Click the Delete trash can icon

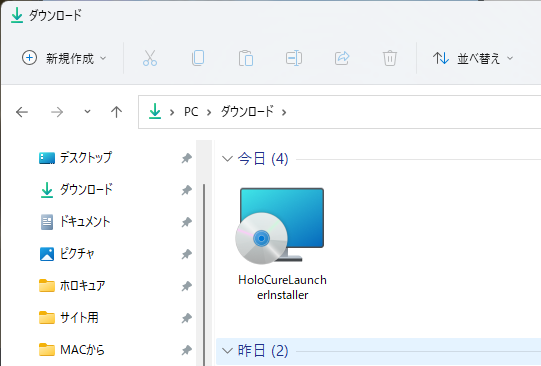(390, 58)
